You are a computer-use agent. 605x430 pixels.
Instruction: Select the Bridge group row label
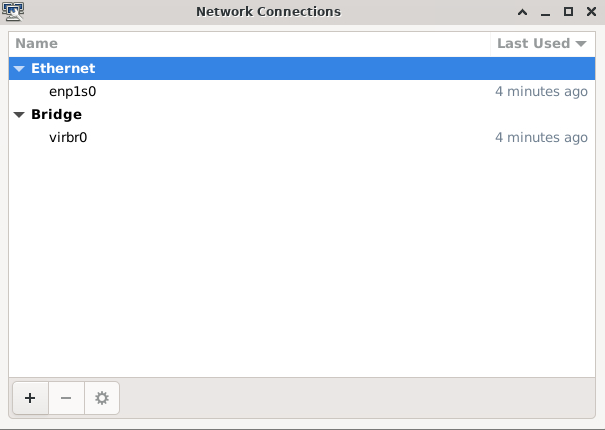pyautogui.click(x=56, y=115)
